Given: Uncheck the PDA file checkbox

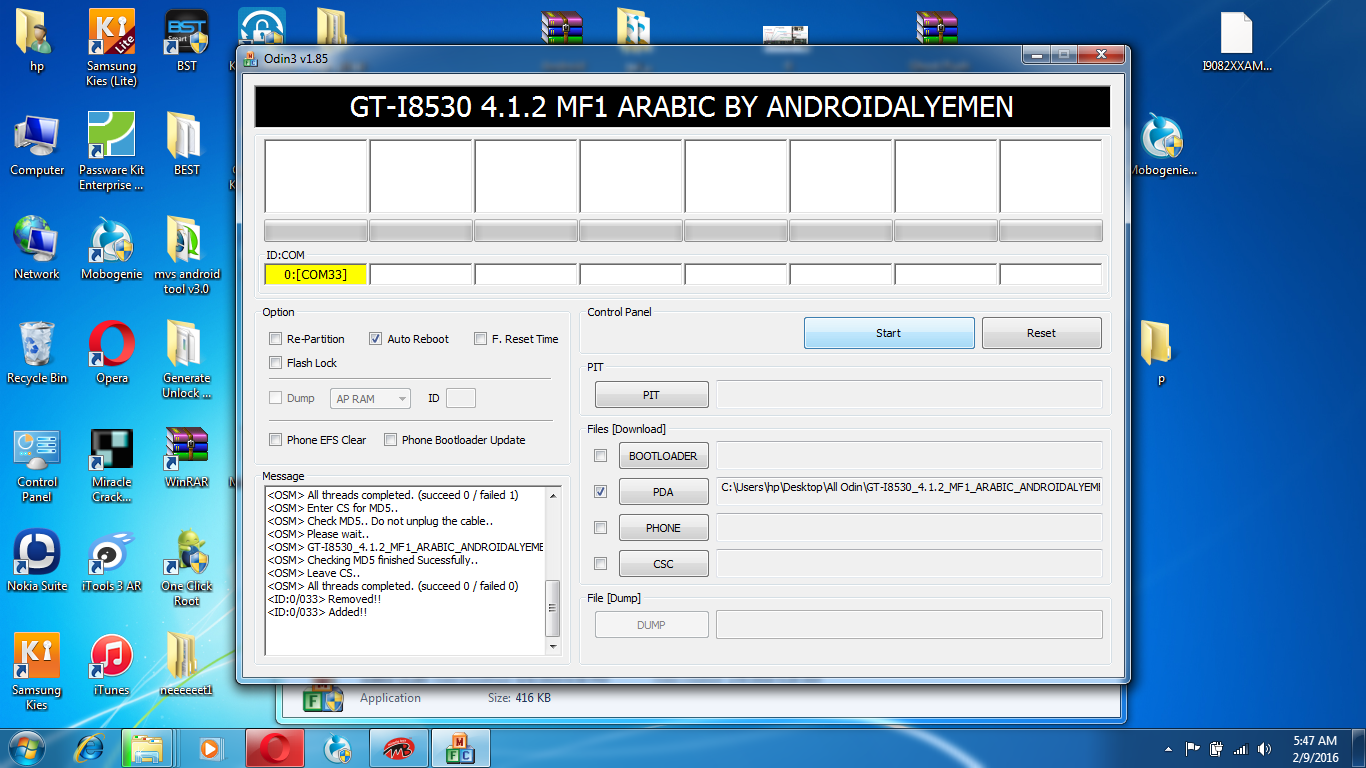Looking at the screenshot, I should (601, 492).
